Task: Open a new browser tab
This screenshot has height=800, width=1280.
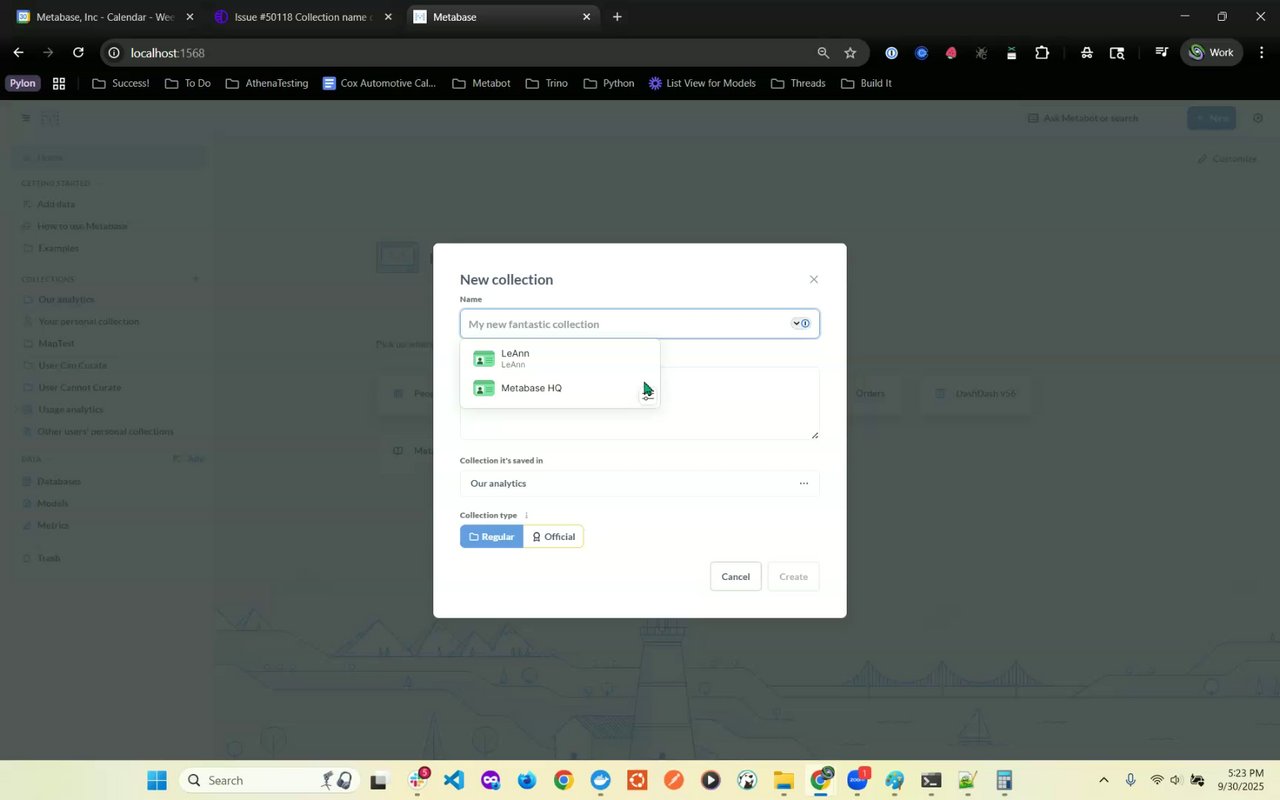Action: click(617, 17)
